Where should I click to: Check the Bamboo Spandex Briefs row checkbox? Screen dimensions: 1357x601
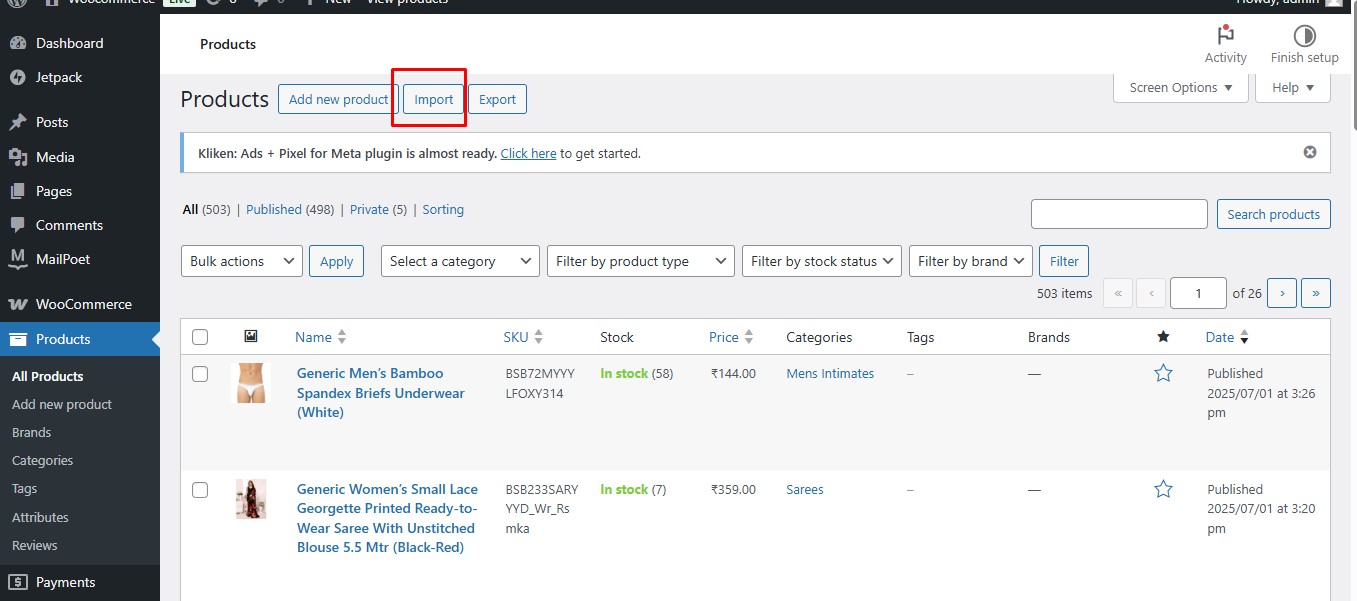(x=200, y=373)
